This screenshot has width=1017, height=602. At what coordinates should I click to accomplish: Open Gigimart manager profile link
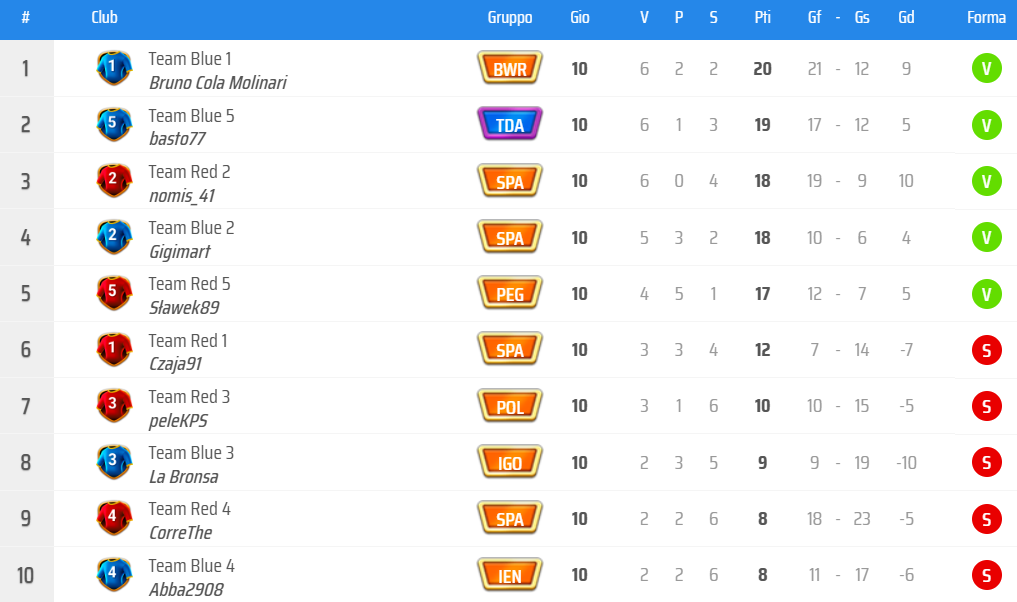178,252
